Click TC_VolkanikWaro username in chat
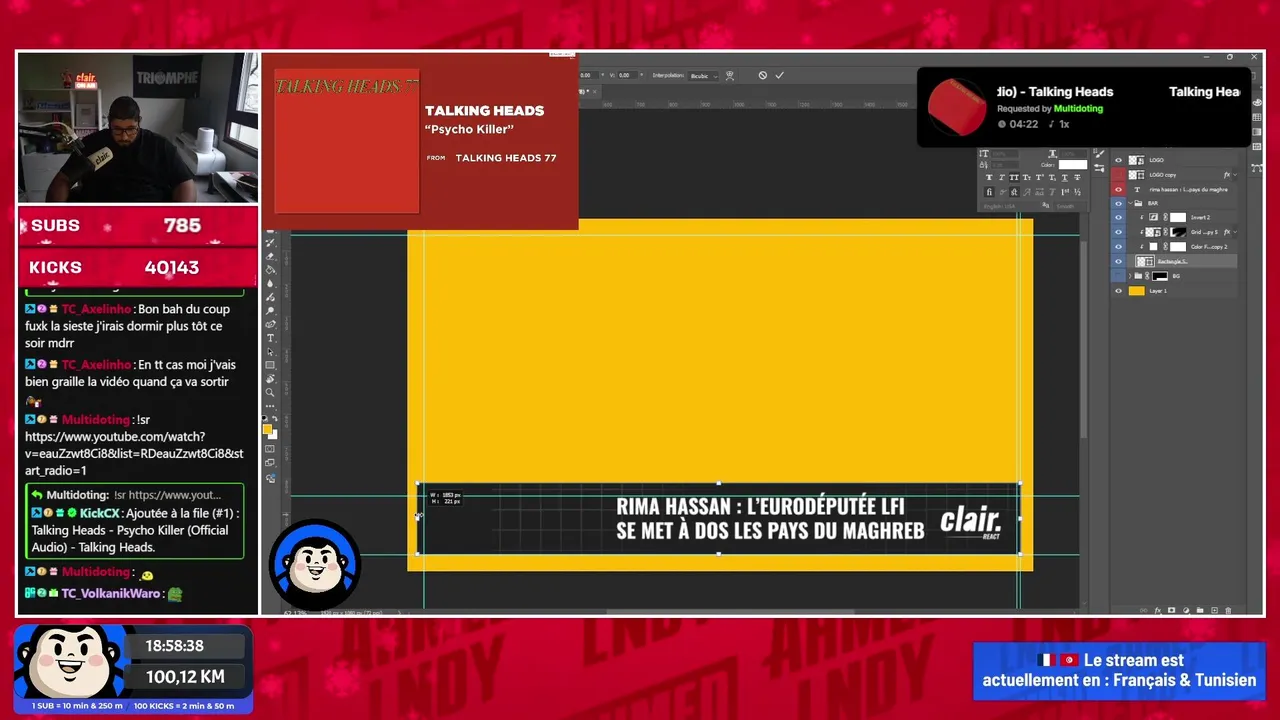The width and height of the screenshot is (1280, 720). (x=111, y=593)
